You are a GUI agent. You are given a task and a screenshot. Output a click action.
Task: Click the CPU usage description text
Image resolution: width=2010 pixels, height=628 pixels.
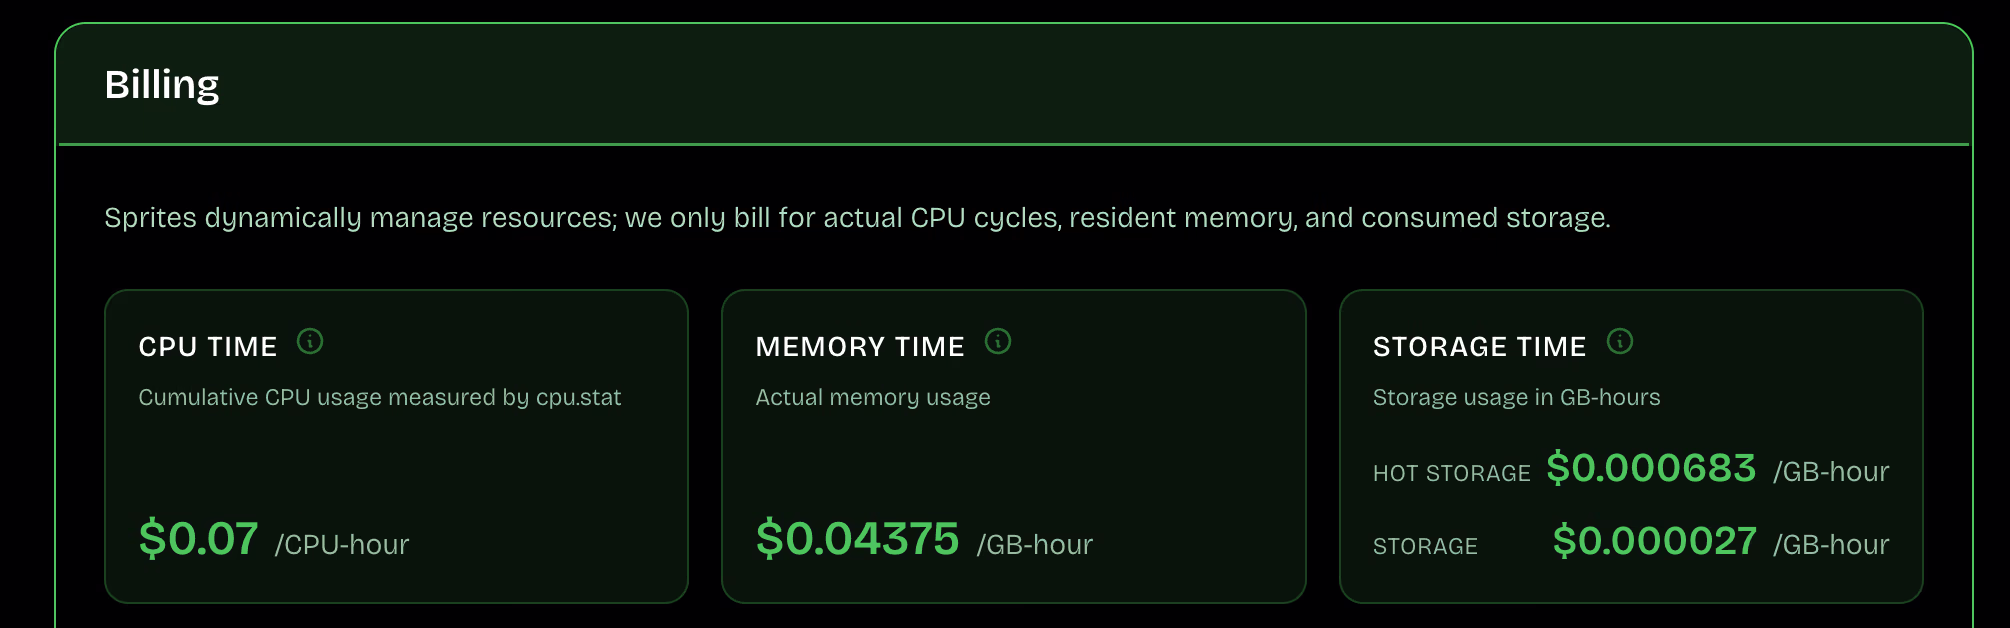click(x=378, y=397)
